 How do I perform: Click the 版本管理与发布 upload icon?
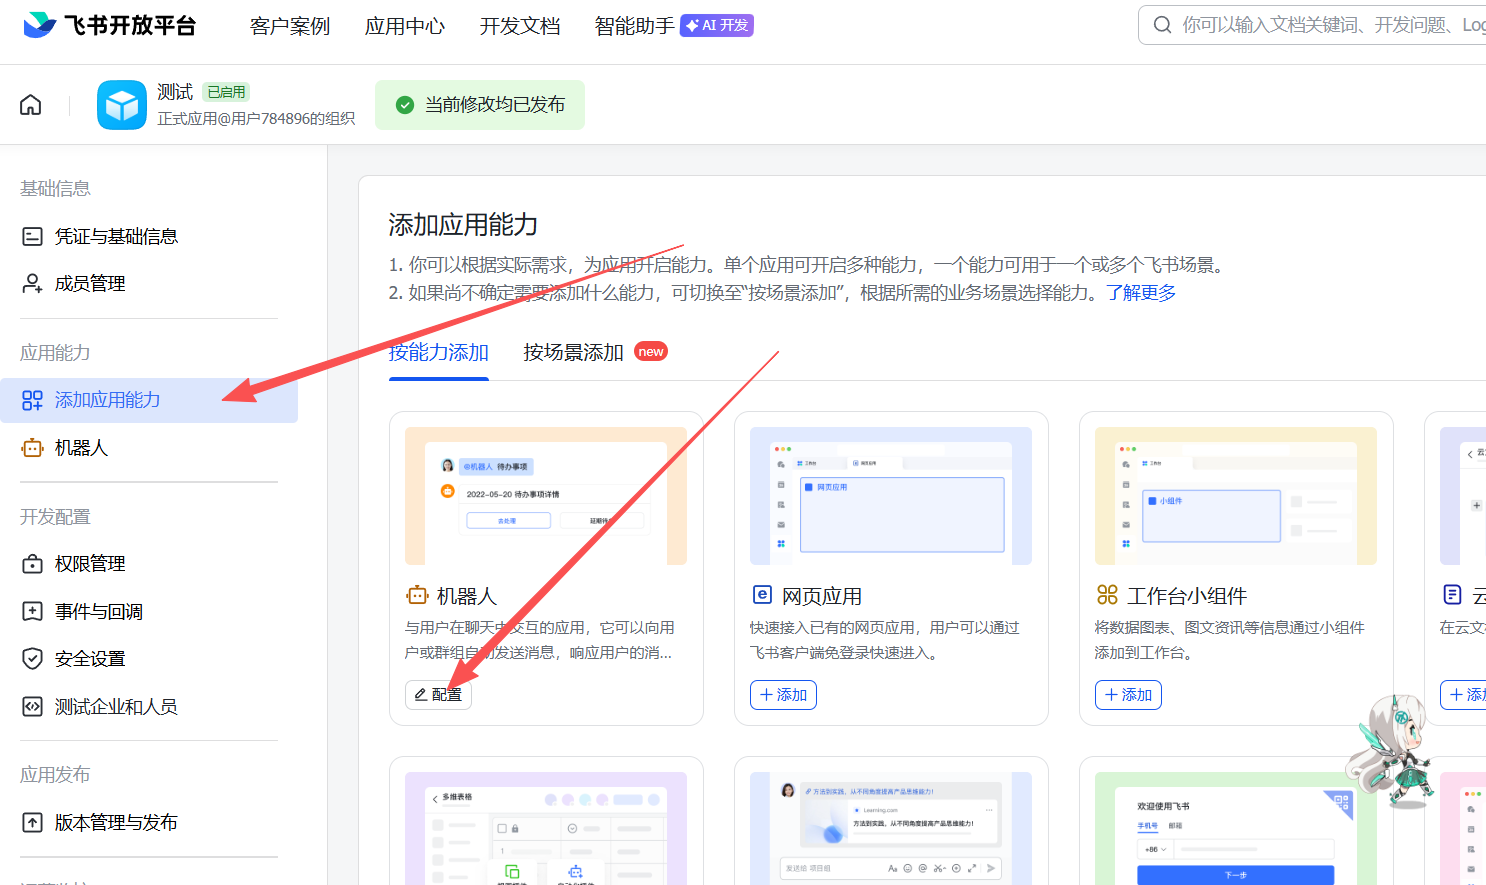[33, 823]
